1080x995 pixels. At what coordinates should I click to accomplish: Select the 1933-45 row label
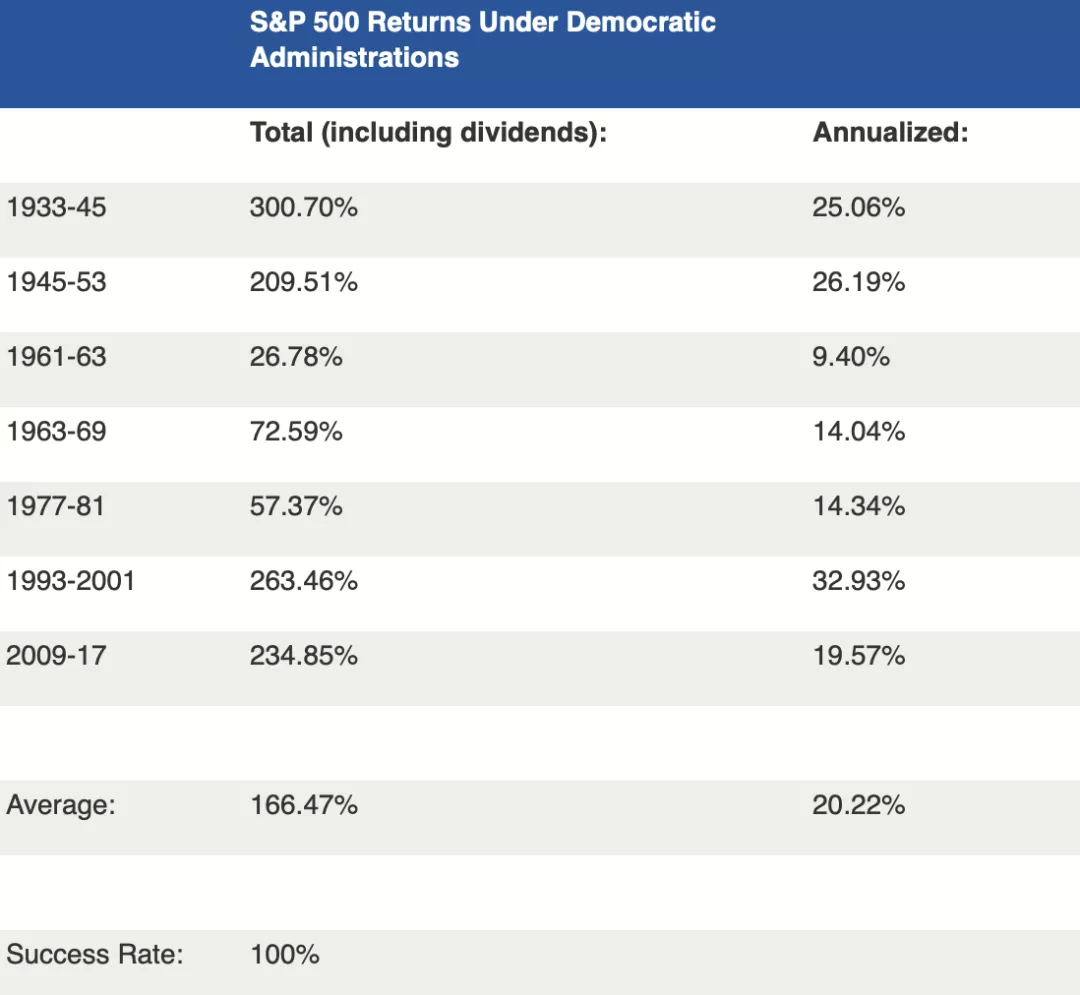[56, 208]
